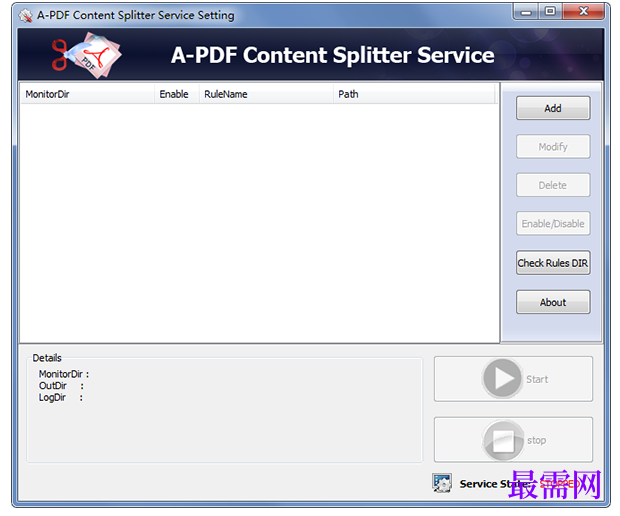The image size is (620, 516).
Task: Click the LogDir : details label
Action: click(x=61, y=397)
